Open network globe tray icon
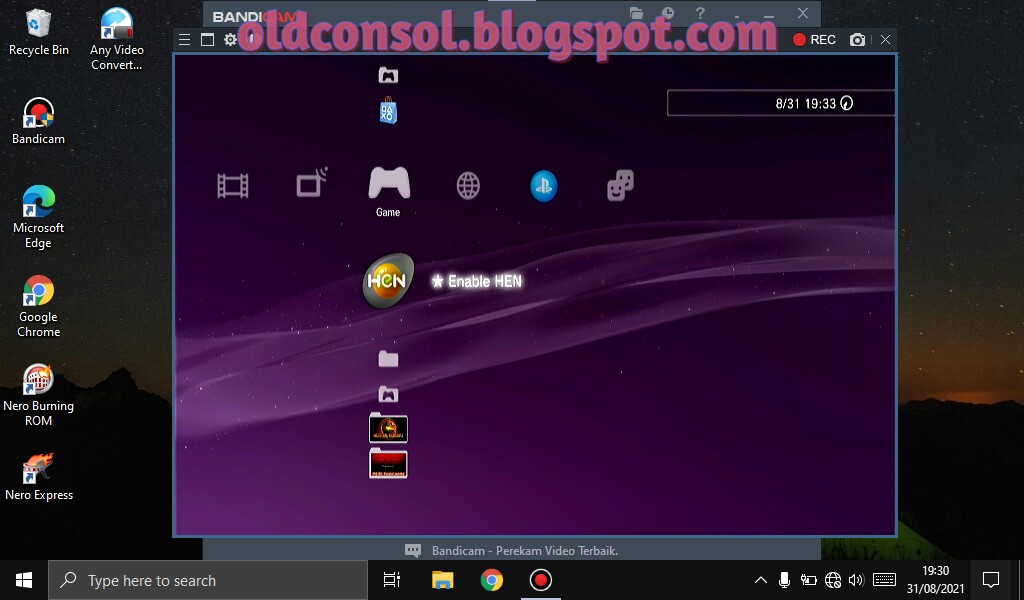 (x=833, y=580)
